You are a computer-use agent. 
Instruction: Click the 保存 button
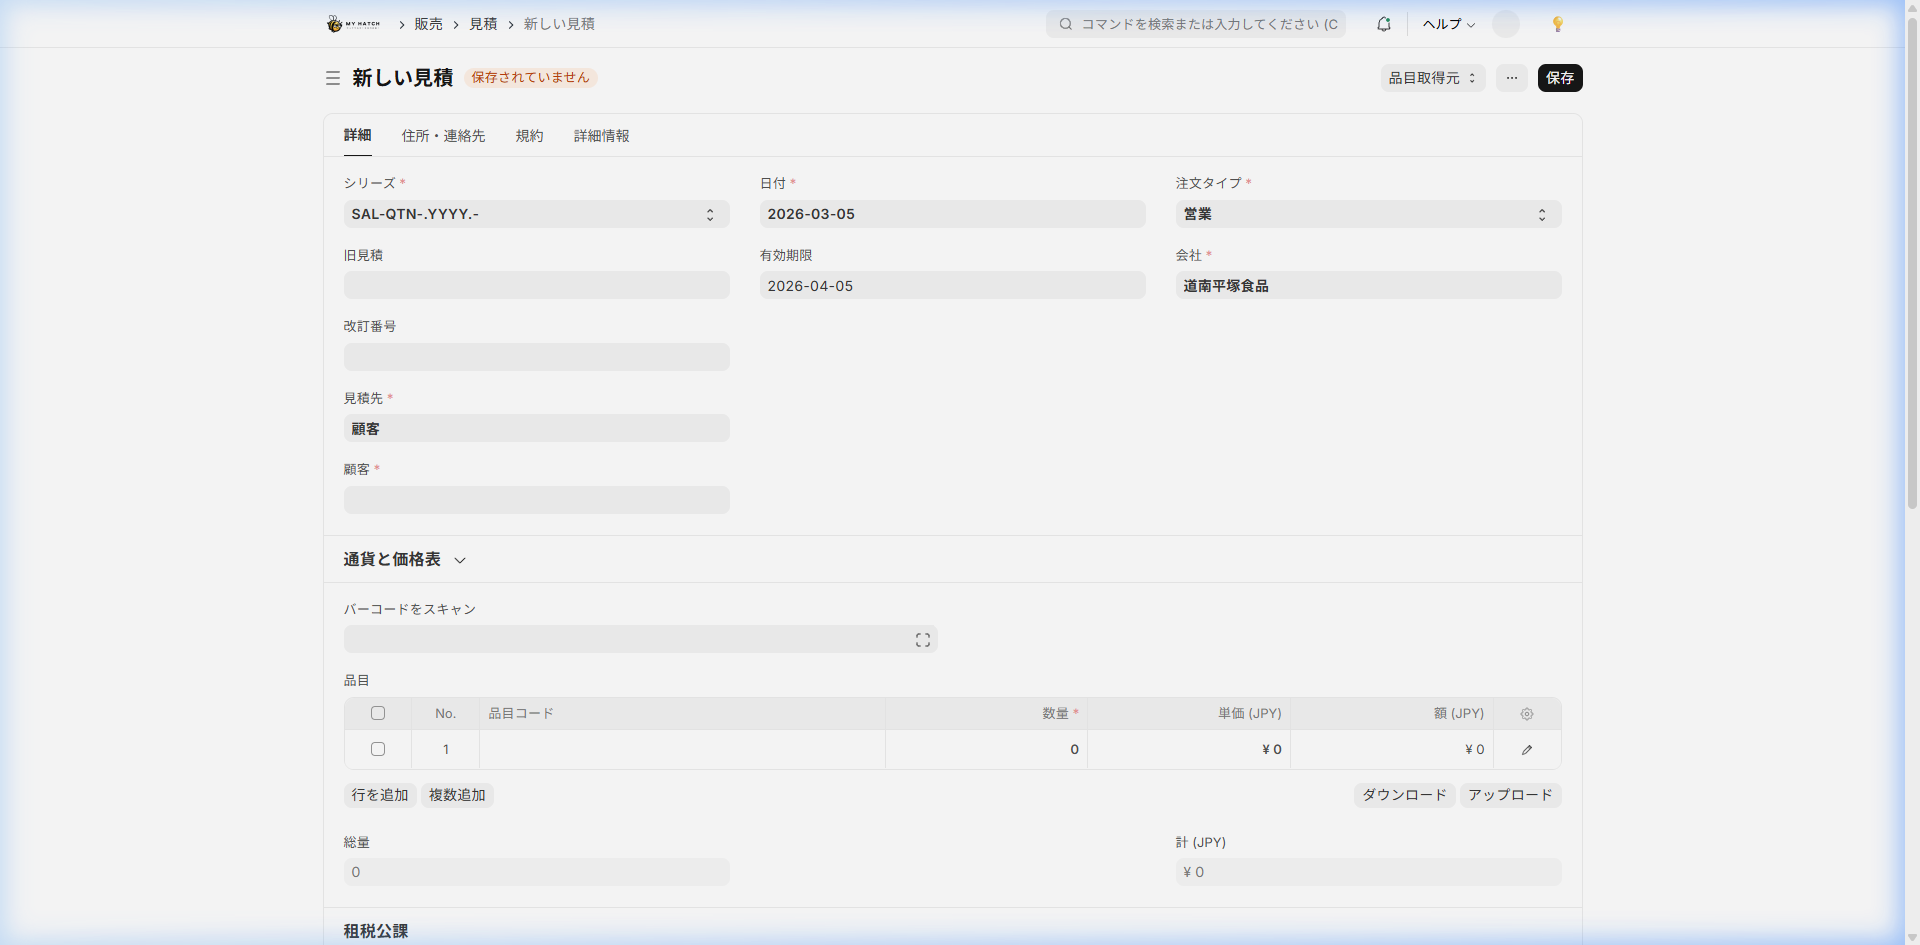pyautogui.click(x=1559, y=78)
